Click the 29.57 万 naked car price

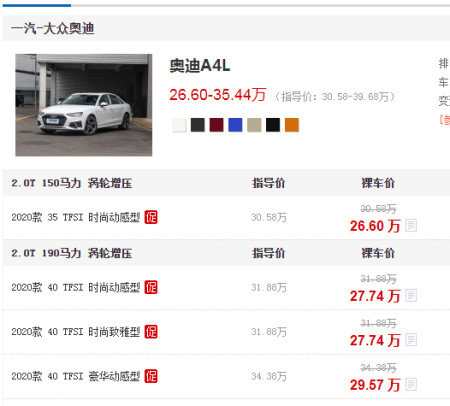[375, 385]
